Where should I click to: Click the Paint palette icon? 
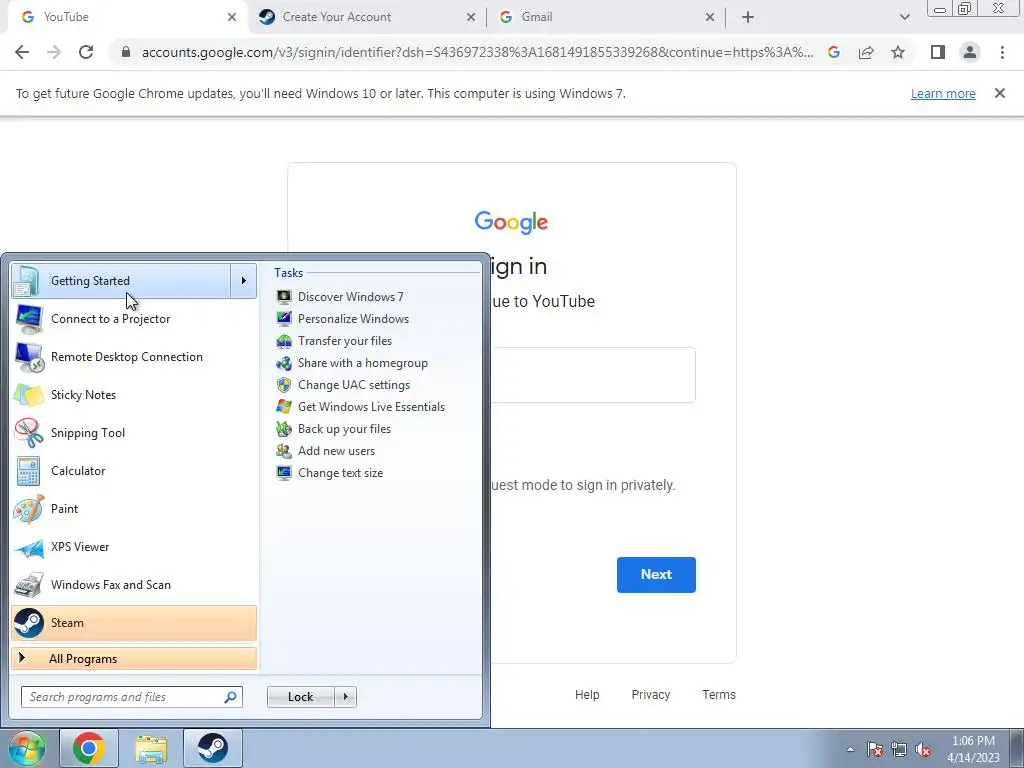pyautogui.click(x=29, y=509)
